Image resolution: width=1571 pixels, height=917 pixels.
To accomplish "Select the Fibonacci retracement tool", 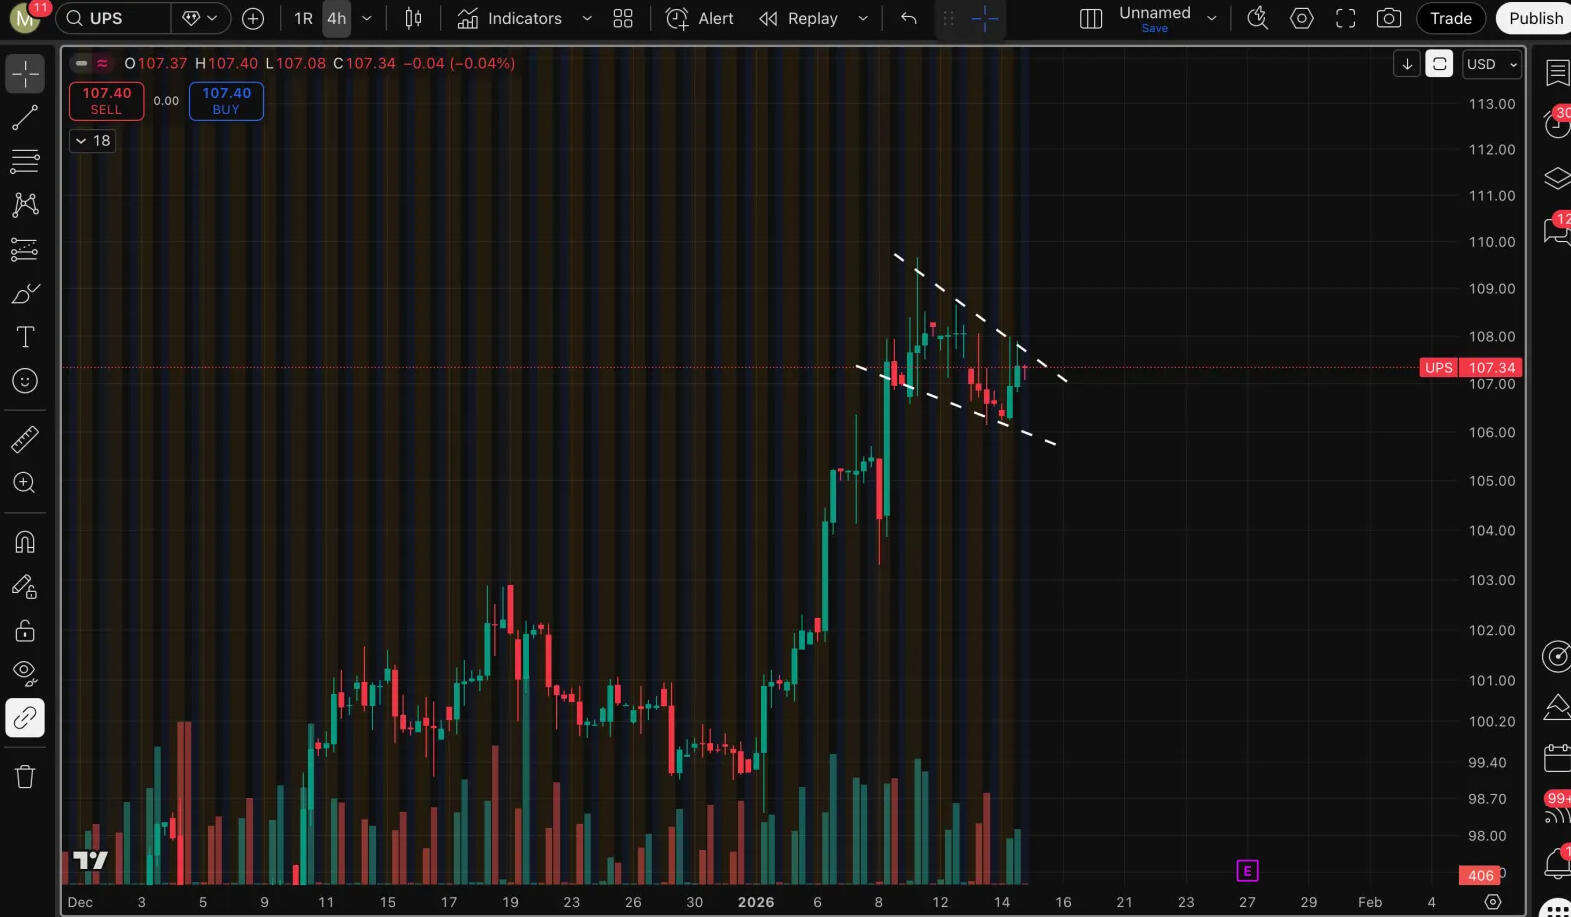I will coord(25,161).
